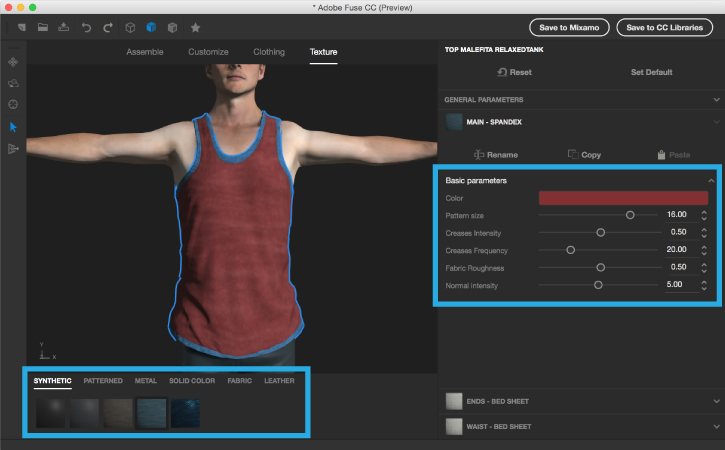The image size is (725, 450).
Task: Click the Normal Intensity slider handle
Action: [x=598, y=285]
